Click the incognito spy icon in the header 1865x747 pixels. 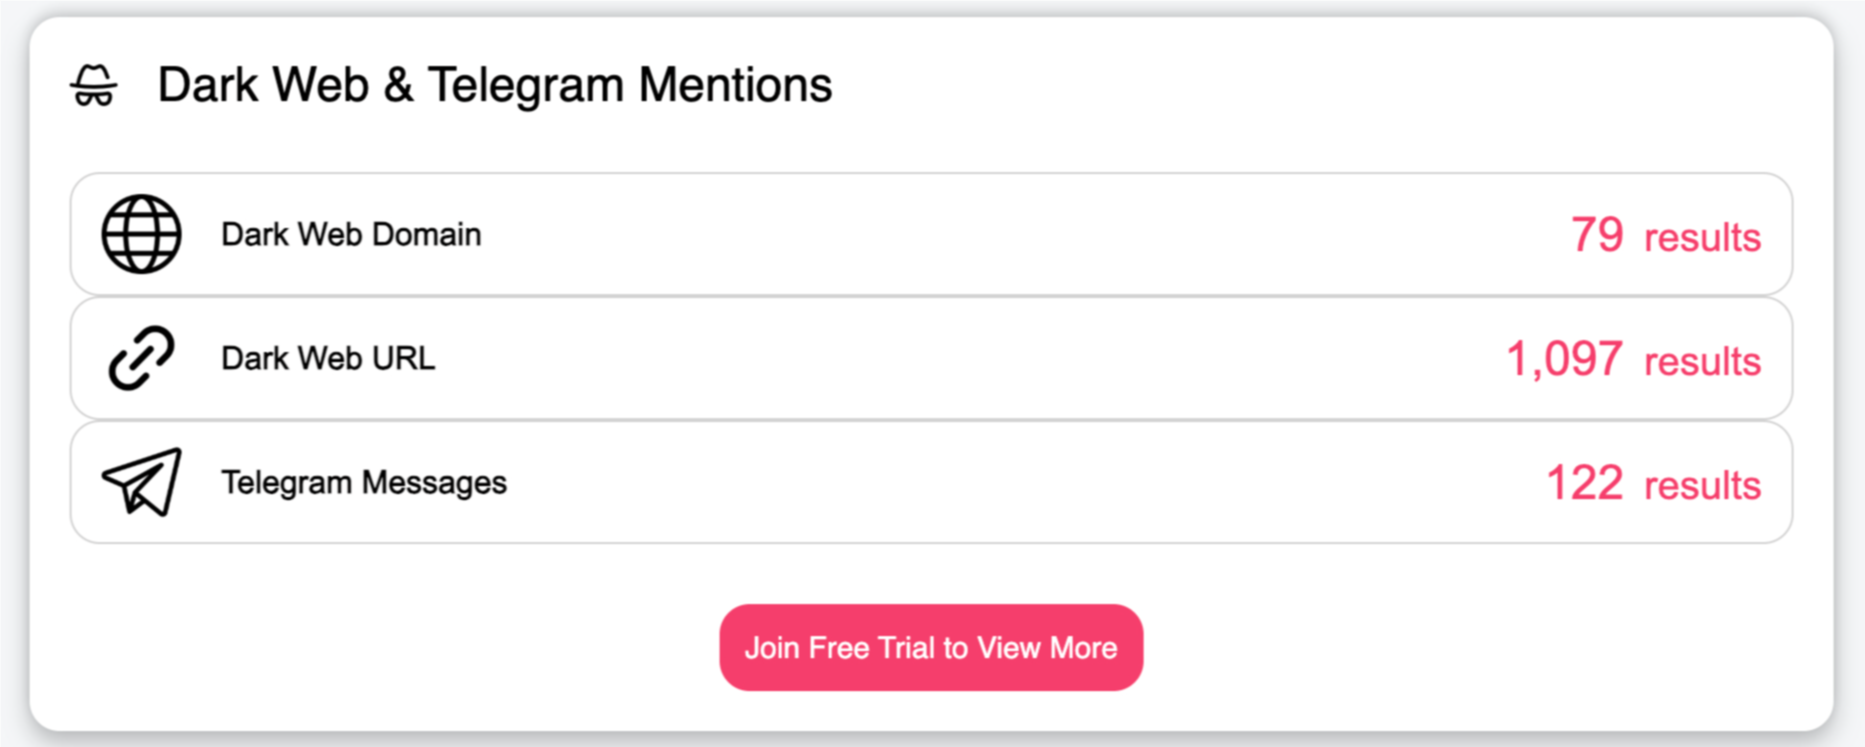point(94,86)
